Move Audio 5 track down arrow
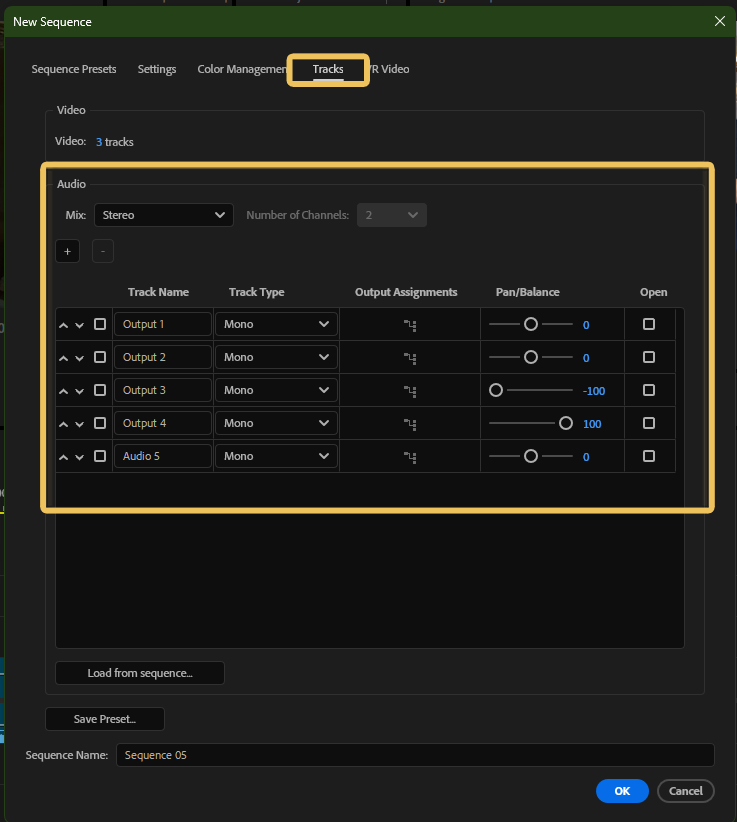The width and height of the screenshot is (737, 822). click(80, 457)
